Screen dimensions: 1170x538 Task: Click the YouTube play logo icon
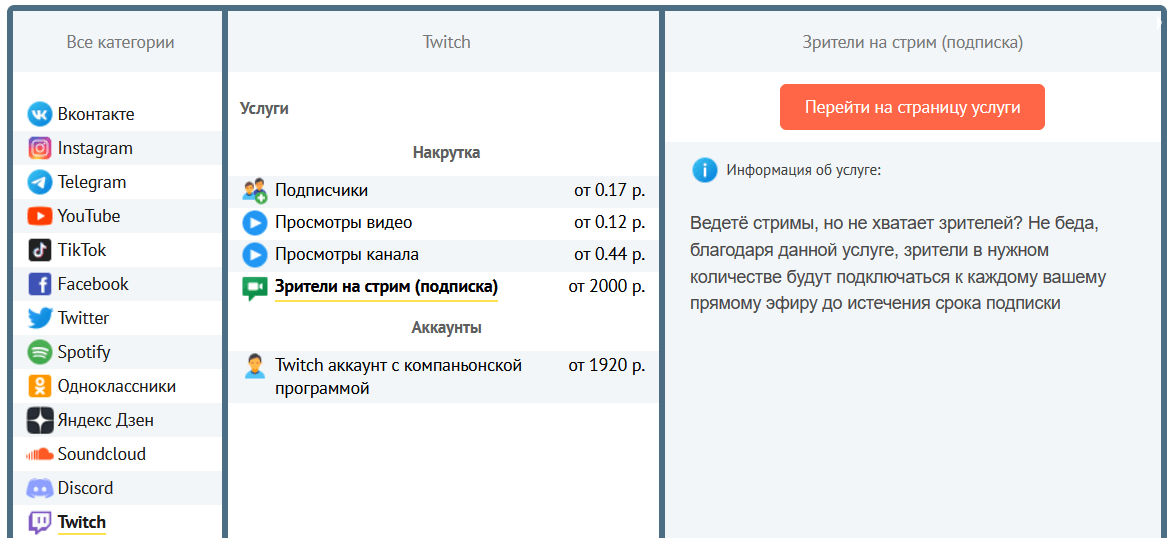pos(40,216)
